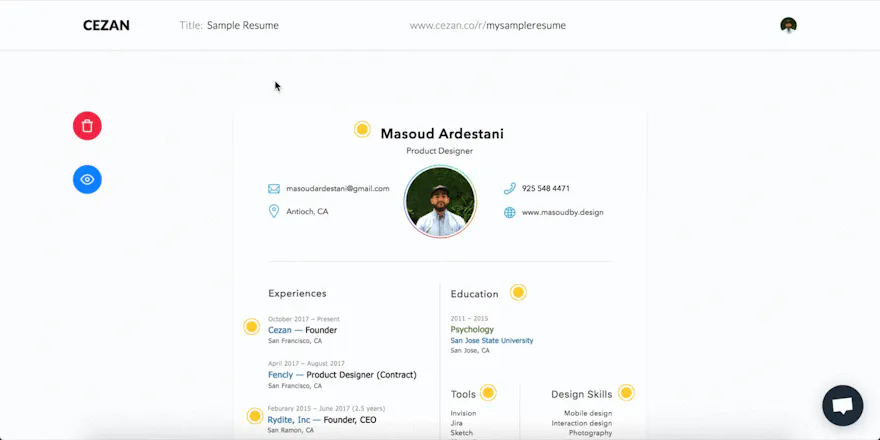Select the name Masoud Ardestani

(442, 134)
